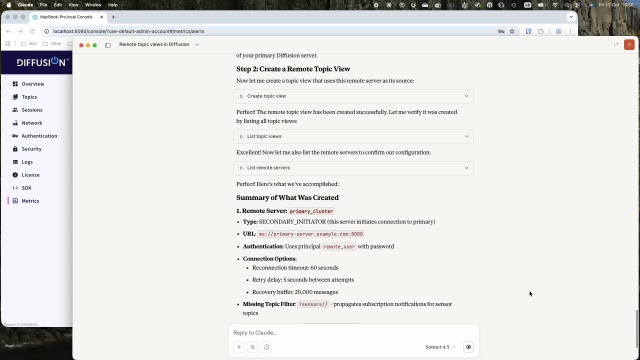
Task: Click the attach plus icon in reply box
Action: [x=239, y=347]
